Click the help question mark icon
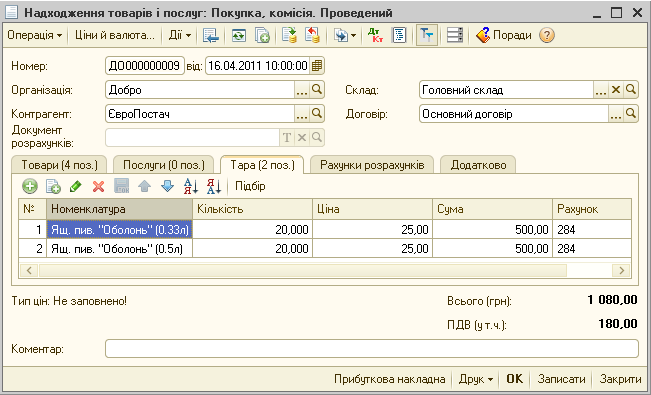 (x=547, y=35)
